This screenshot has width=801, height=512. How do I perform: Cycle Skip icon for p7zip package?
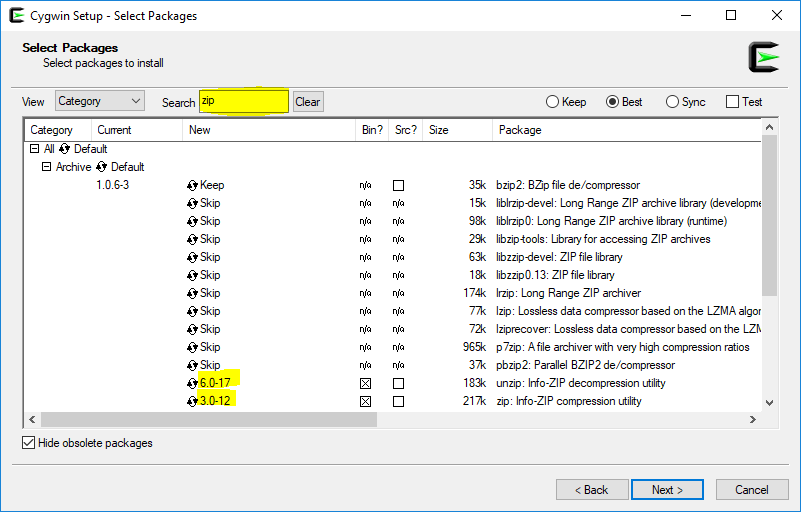[192, 347]
